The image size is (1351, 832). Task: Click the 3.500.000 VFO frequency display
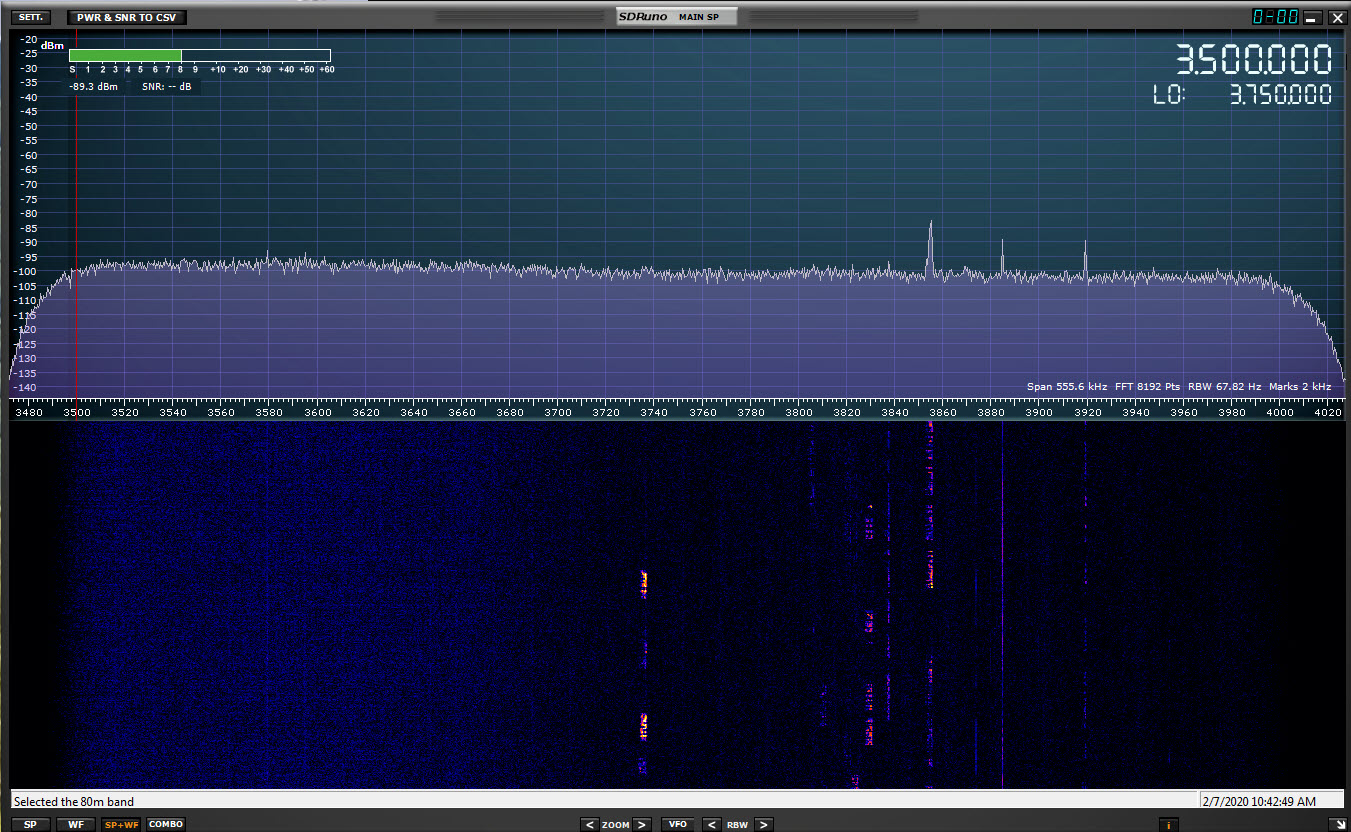pyautogui.click(x=1253, y=60)
